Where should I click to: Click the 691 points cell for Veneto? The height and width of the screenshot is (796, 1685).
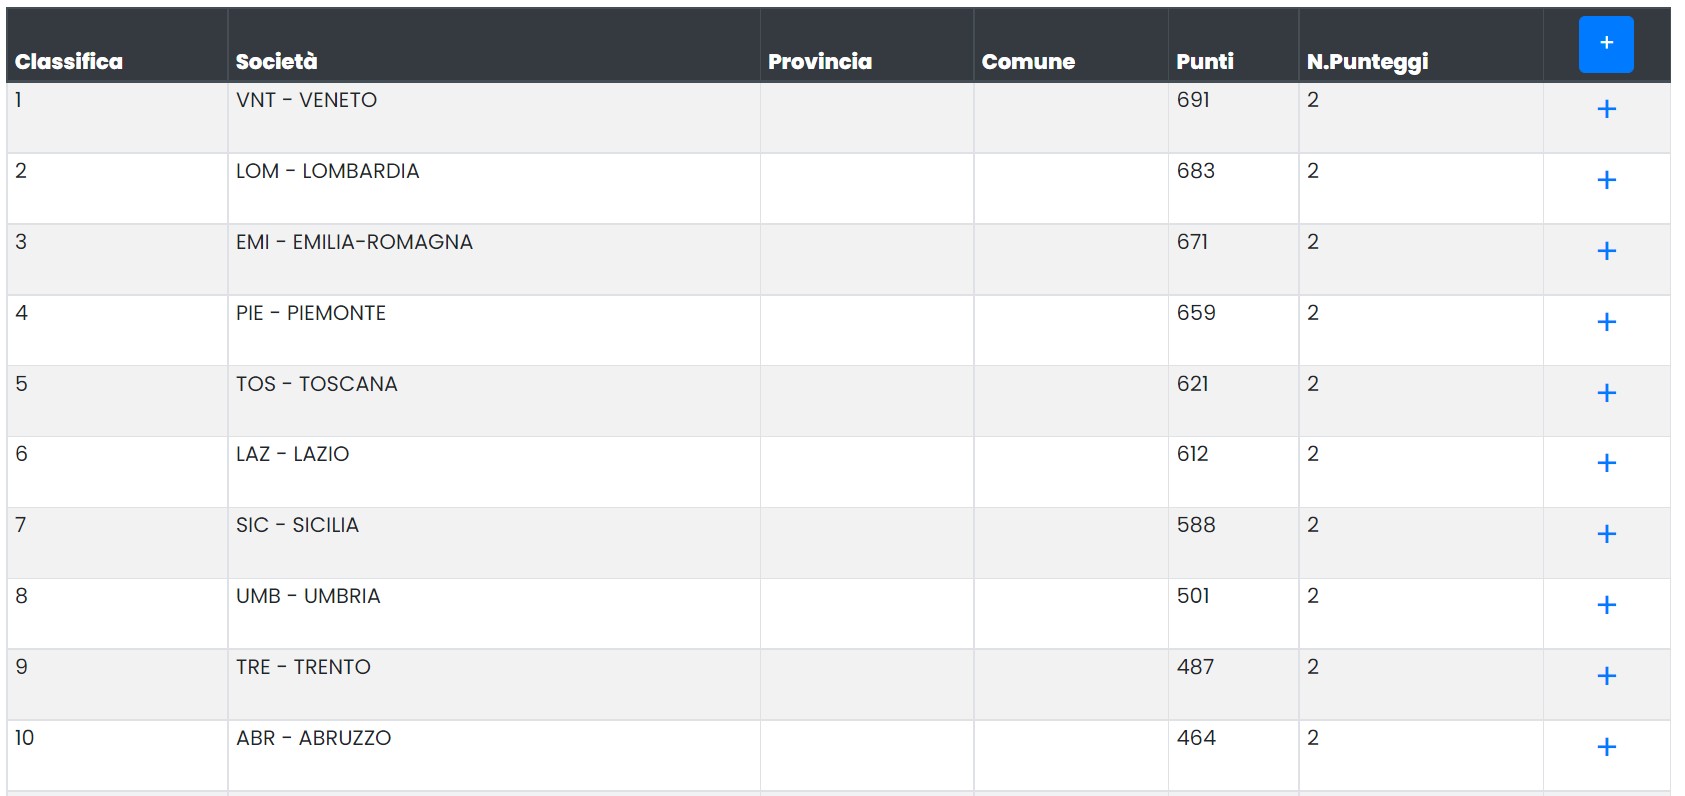(1193, 100)
